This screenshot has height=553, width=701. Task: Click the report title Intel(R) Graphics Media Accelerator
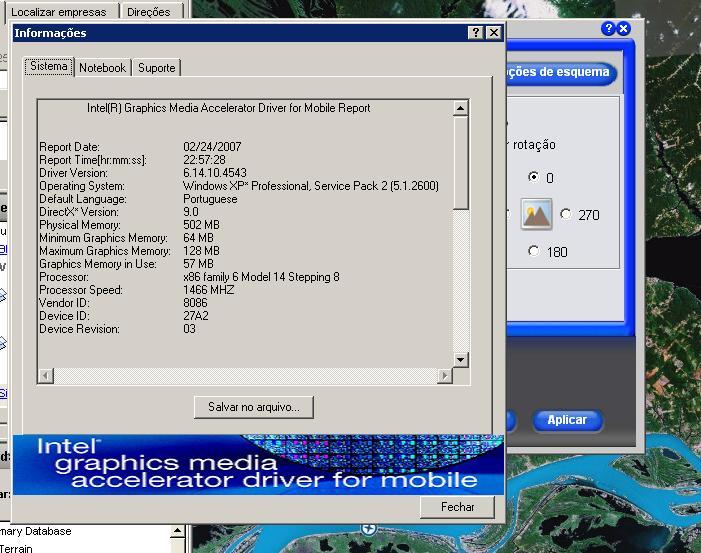coord(228,108)
